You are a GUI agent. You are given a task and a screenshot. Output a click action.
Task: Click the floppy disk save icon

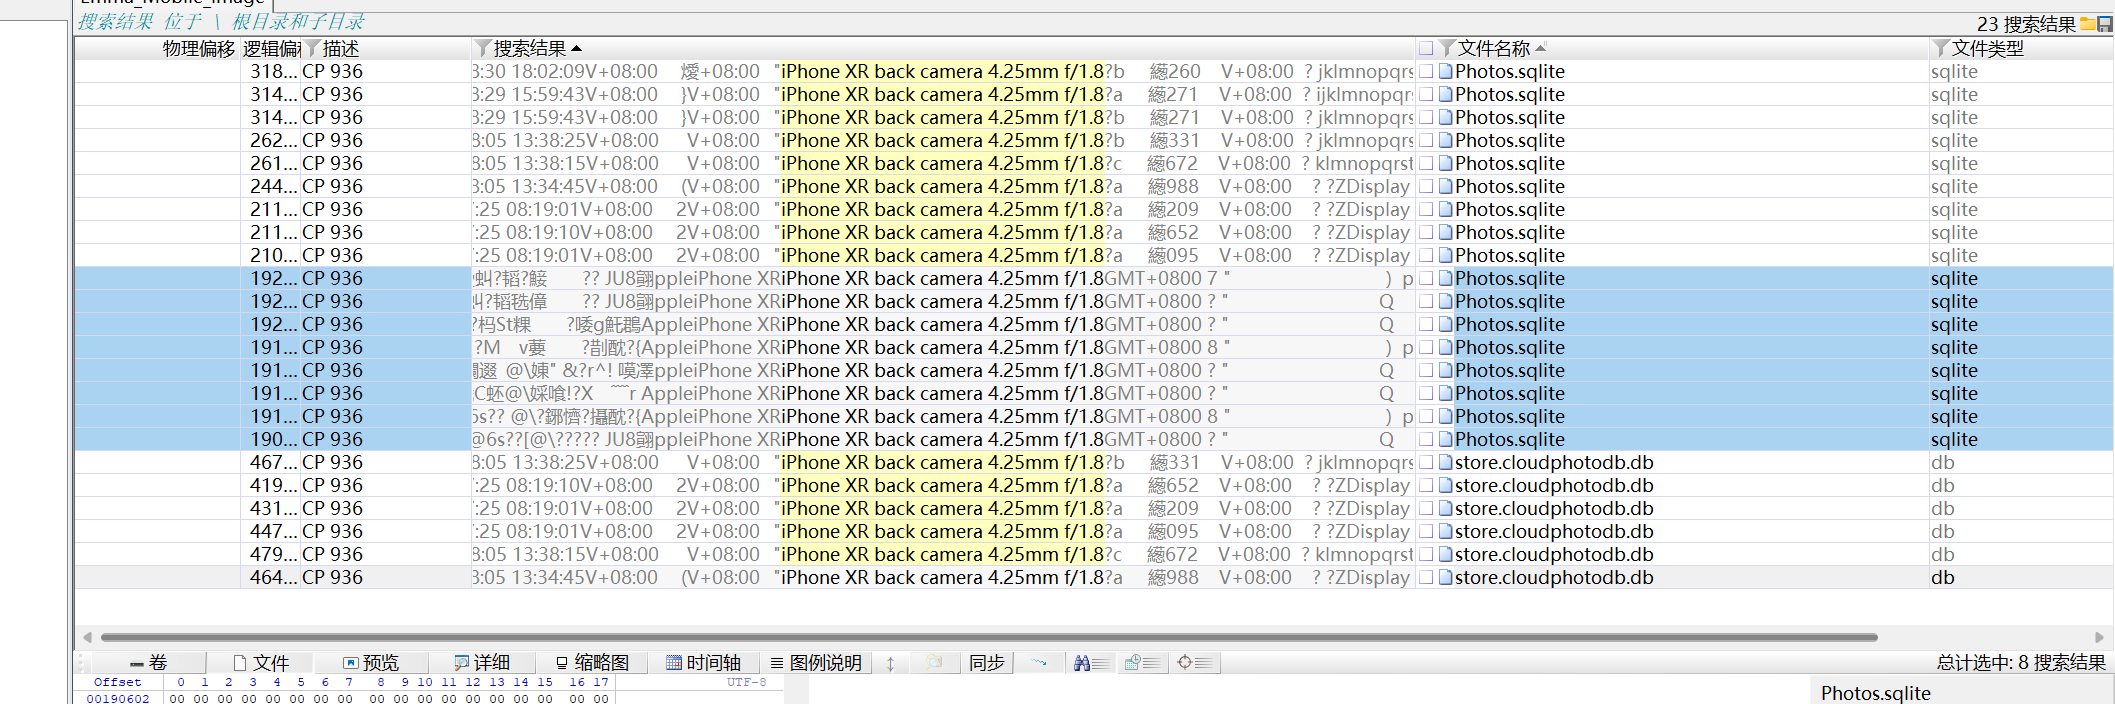[x=2104, y=24]
